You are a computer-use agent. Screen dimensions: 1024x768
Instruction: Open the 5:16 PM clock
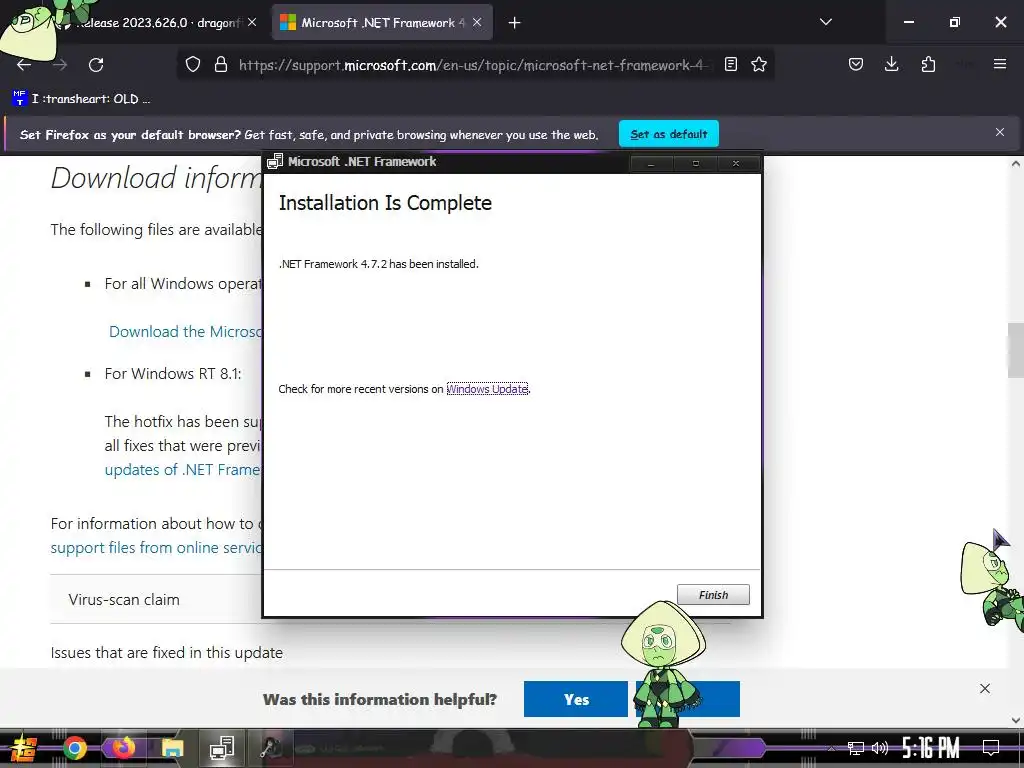931,748
